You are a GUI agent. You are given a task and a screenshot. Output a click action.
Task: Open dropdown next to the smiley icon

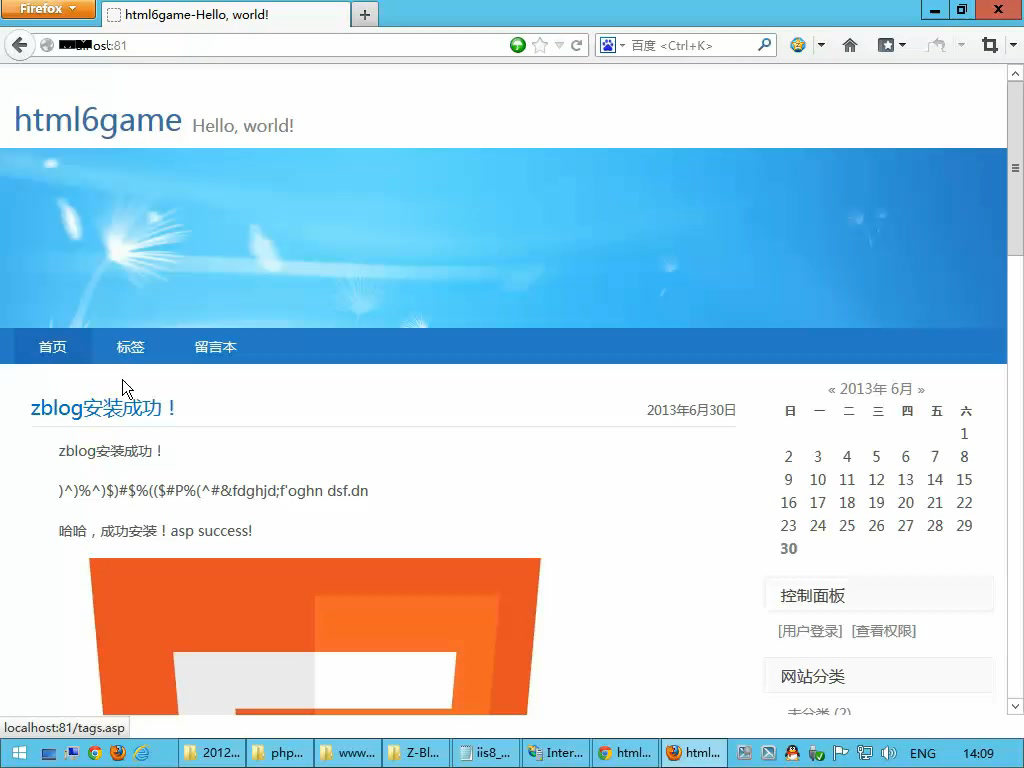coord(822,45)
